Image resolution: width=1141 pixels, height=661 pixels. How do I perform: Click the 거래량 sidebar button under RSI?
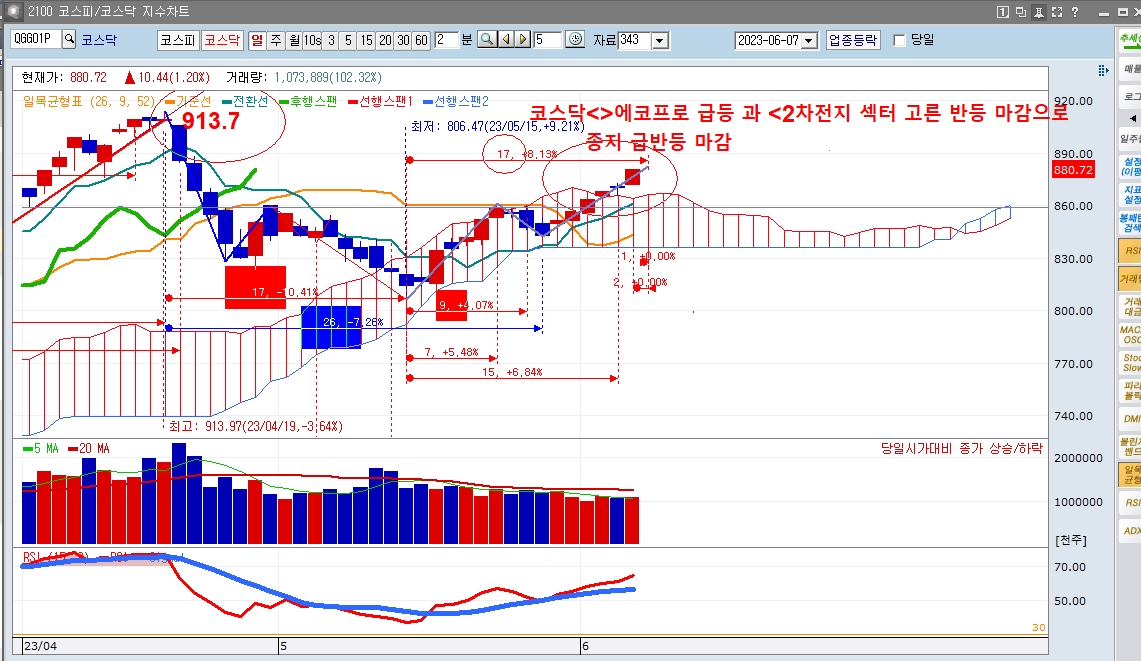(x=1130, y=279)
